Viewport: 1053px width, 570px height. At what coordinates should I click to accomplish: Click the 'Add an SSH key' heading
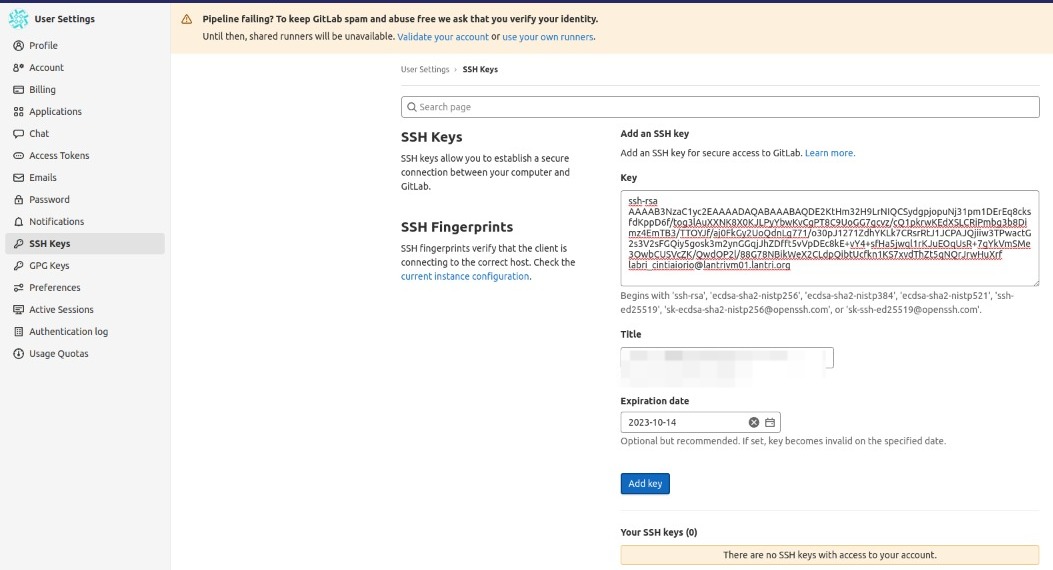[655, 134]
